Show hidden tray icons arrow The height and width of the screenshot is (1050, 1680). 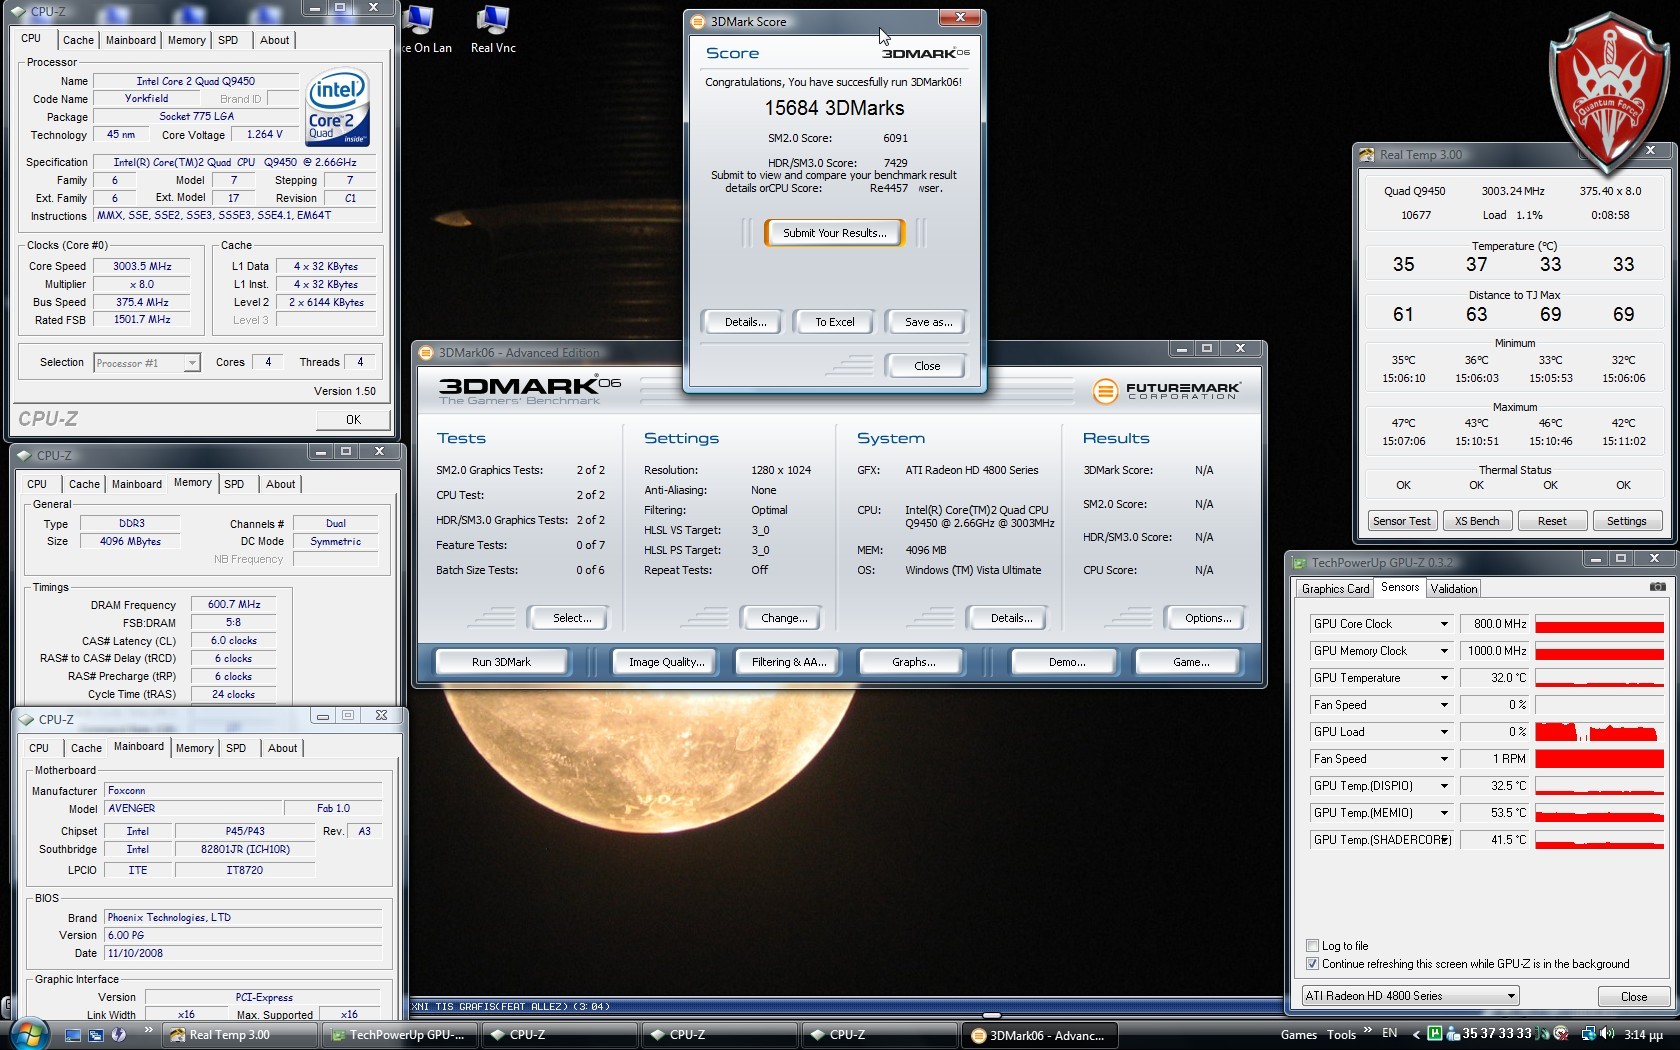pos(1416,1035)
